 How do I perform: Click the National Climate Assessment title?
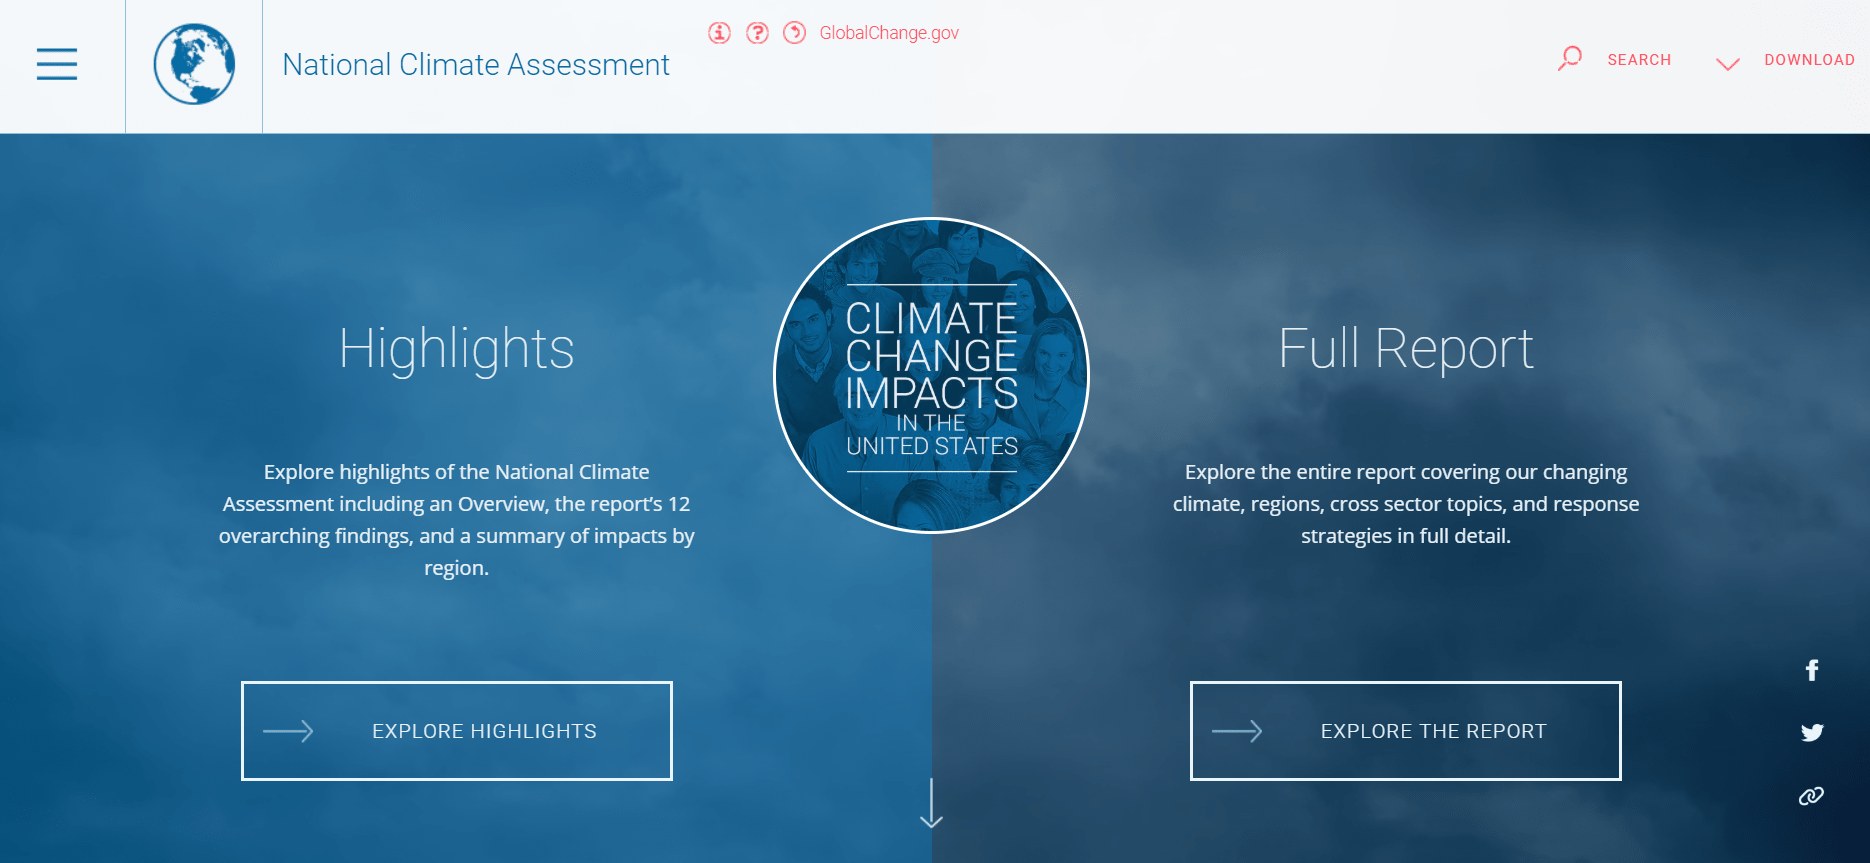(x=476, y=65)
